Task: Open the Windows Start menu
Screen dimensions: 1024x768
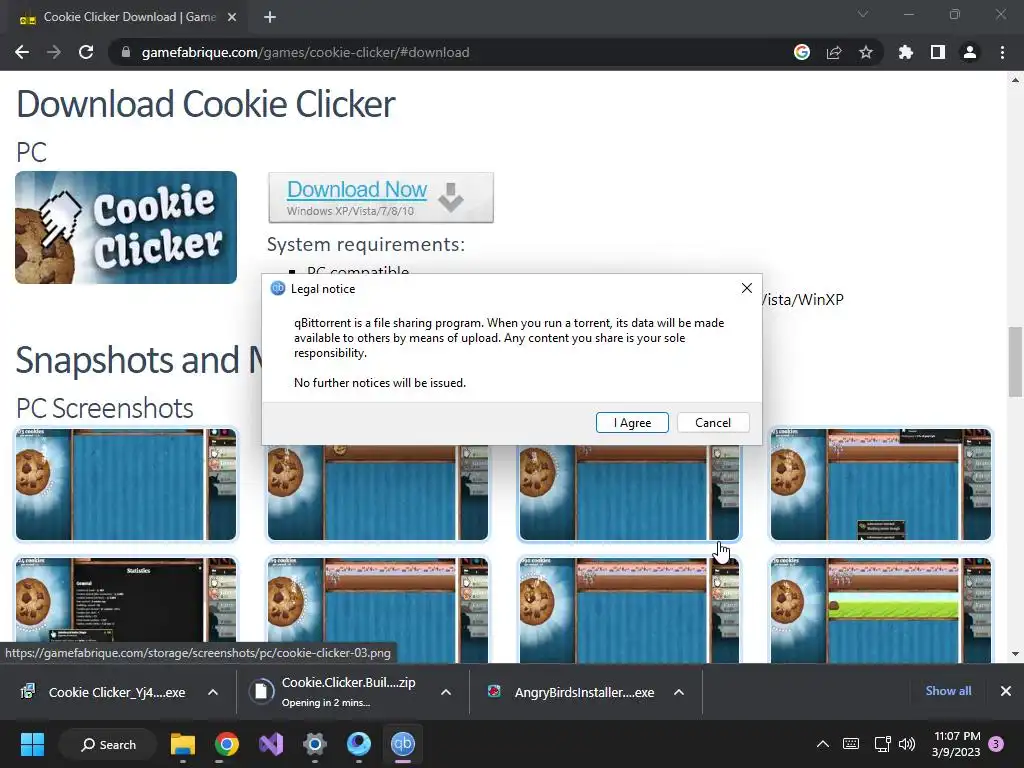Action: coord(32,744)
